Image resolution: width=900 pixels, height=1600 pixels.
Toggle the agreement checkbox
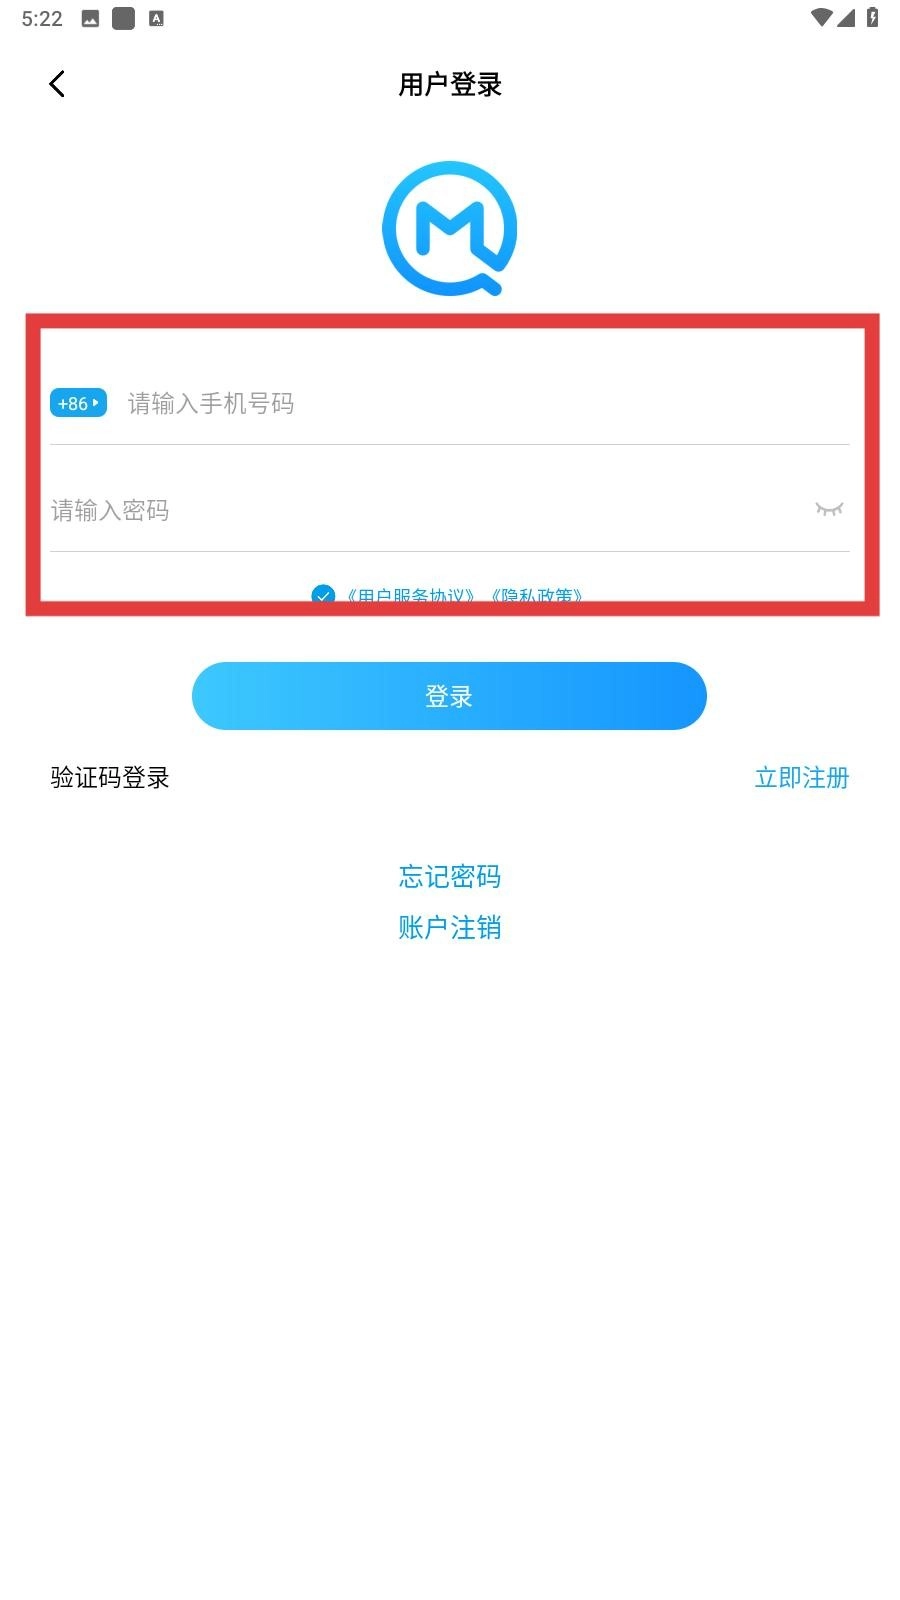[x=323, y=594]
